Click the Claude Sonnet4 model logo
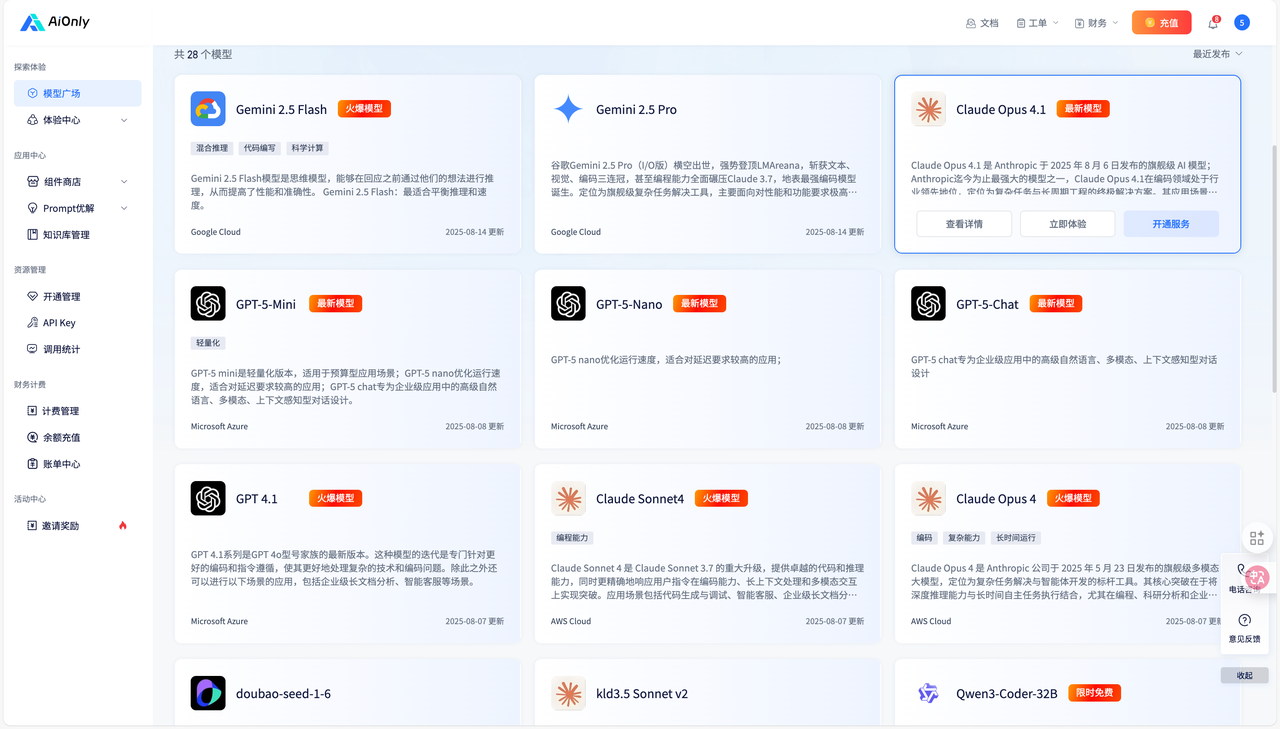 tap(568, 498)
